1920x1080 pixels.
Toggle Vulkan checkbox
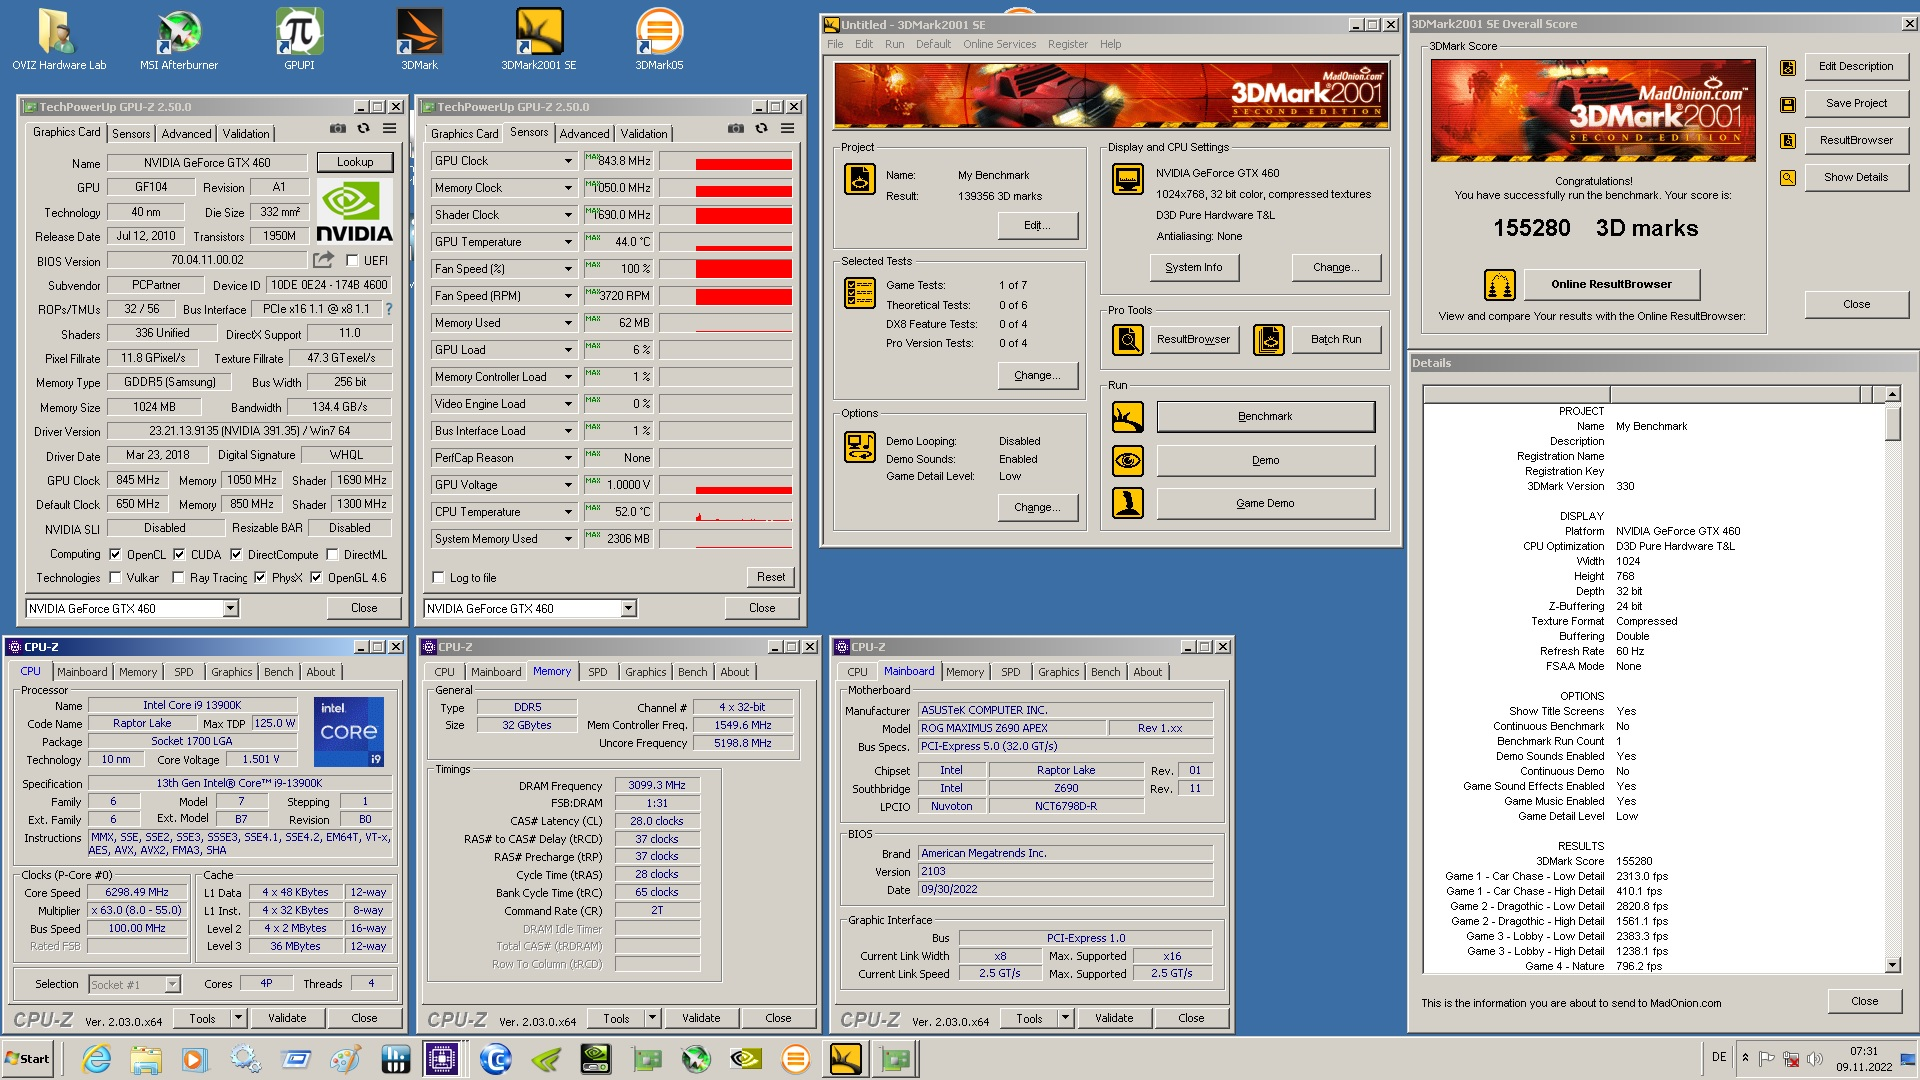click(115, 577)
